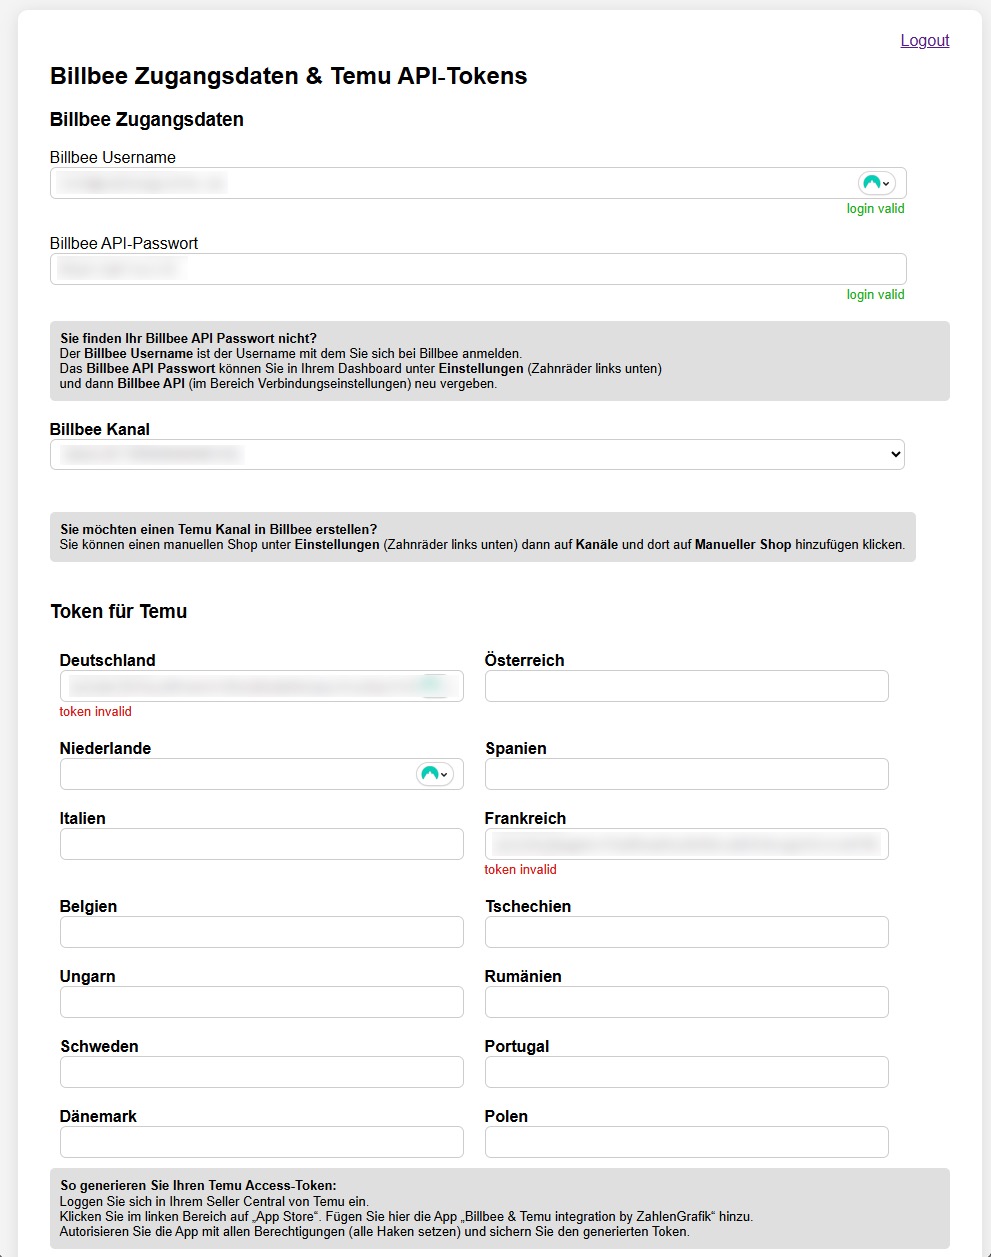The image size is (991, 1257).
Task: Click the Portugal token field
Action: coord(687,1072)
